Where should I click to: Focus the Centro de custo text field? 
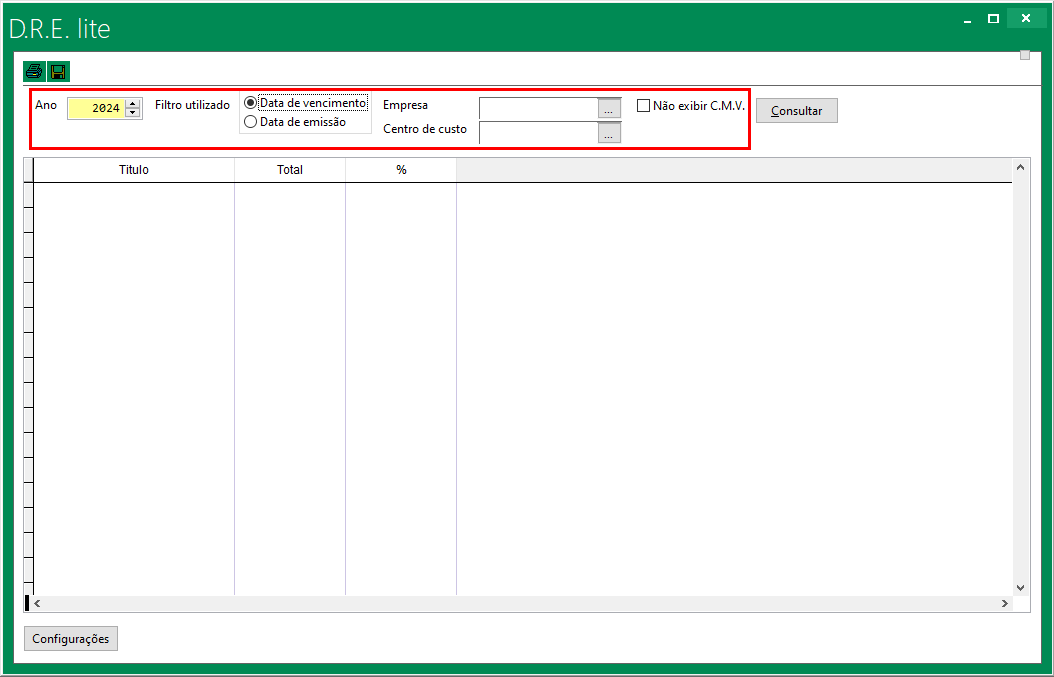[x=538, y=132]
